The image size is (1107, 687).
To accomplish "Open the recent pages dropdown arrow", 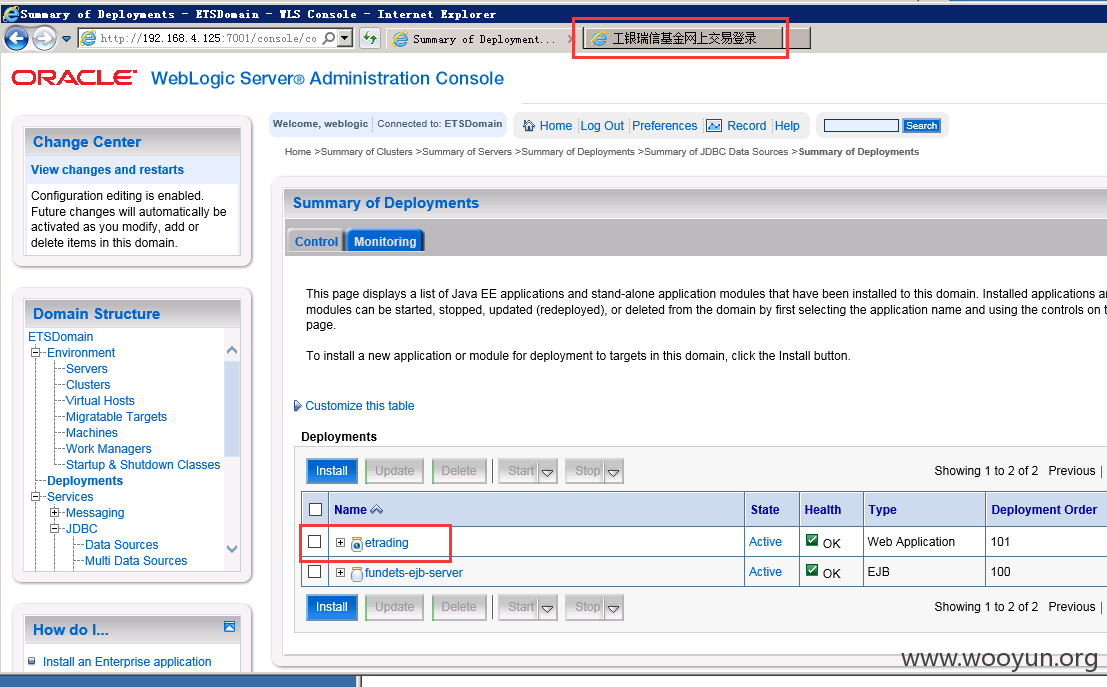I will (x=66, y=39).
